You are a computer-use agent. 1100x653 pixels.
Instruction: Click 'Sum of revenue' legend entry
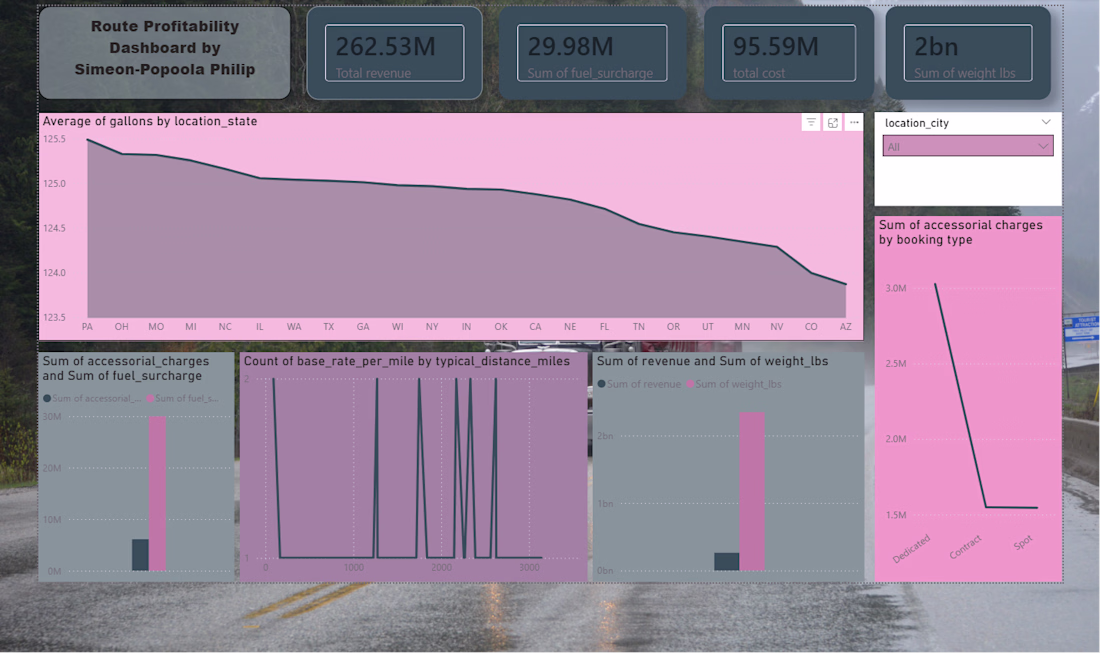click(639, 384)
